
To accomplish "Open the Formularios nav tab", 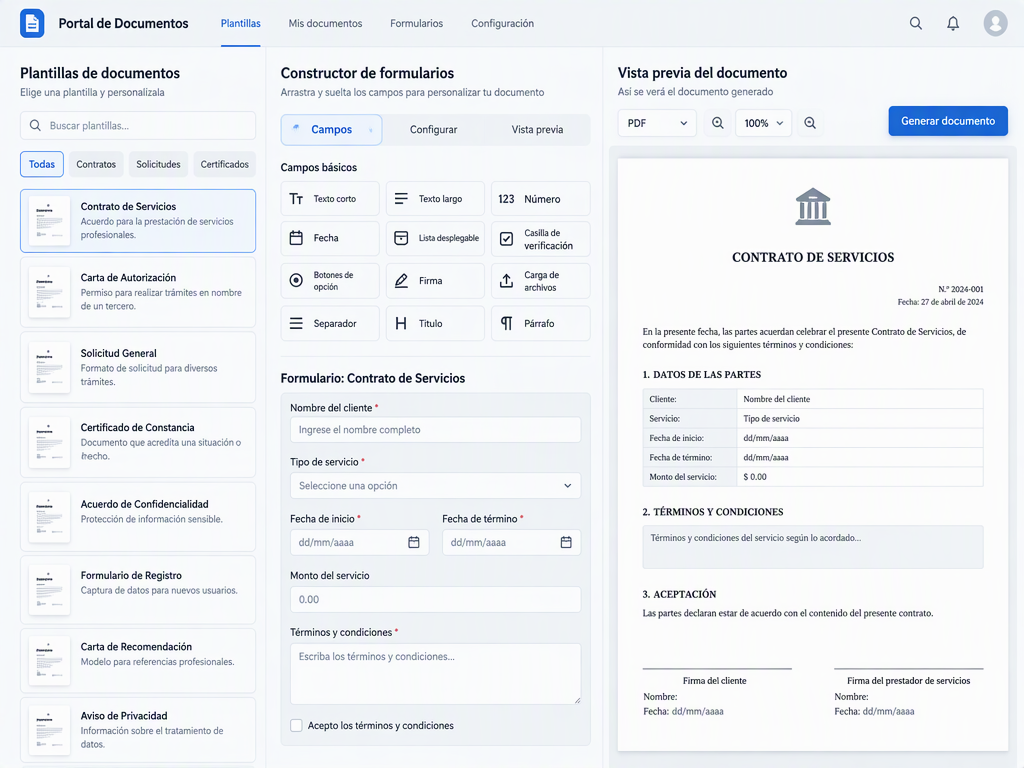I will point(417,24).
